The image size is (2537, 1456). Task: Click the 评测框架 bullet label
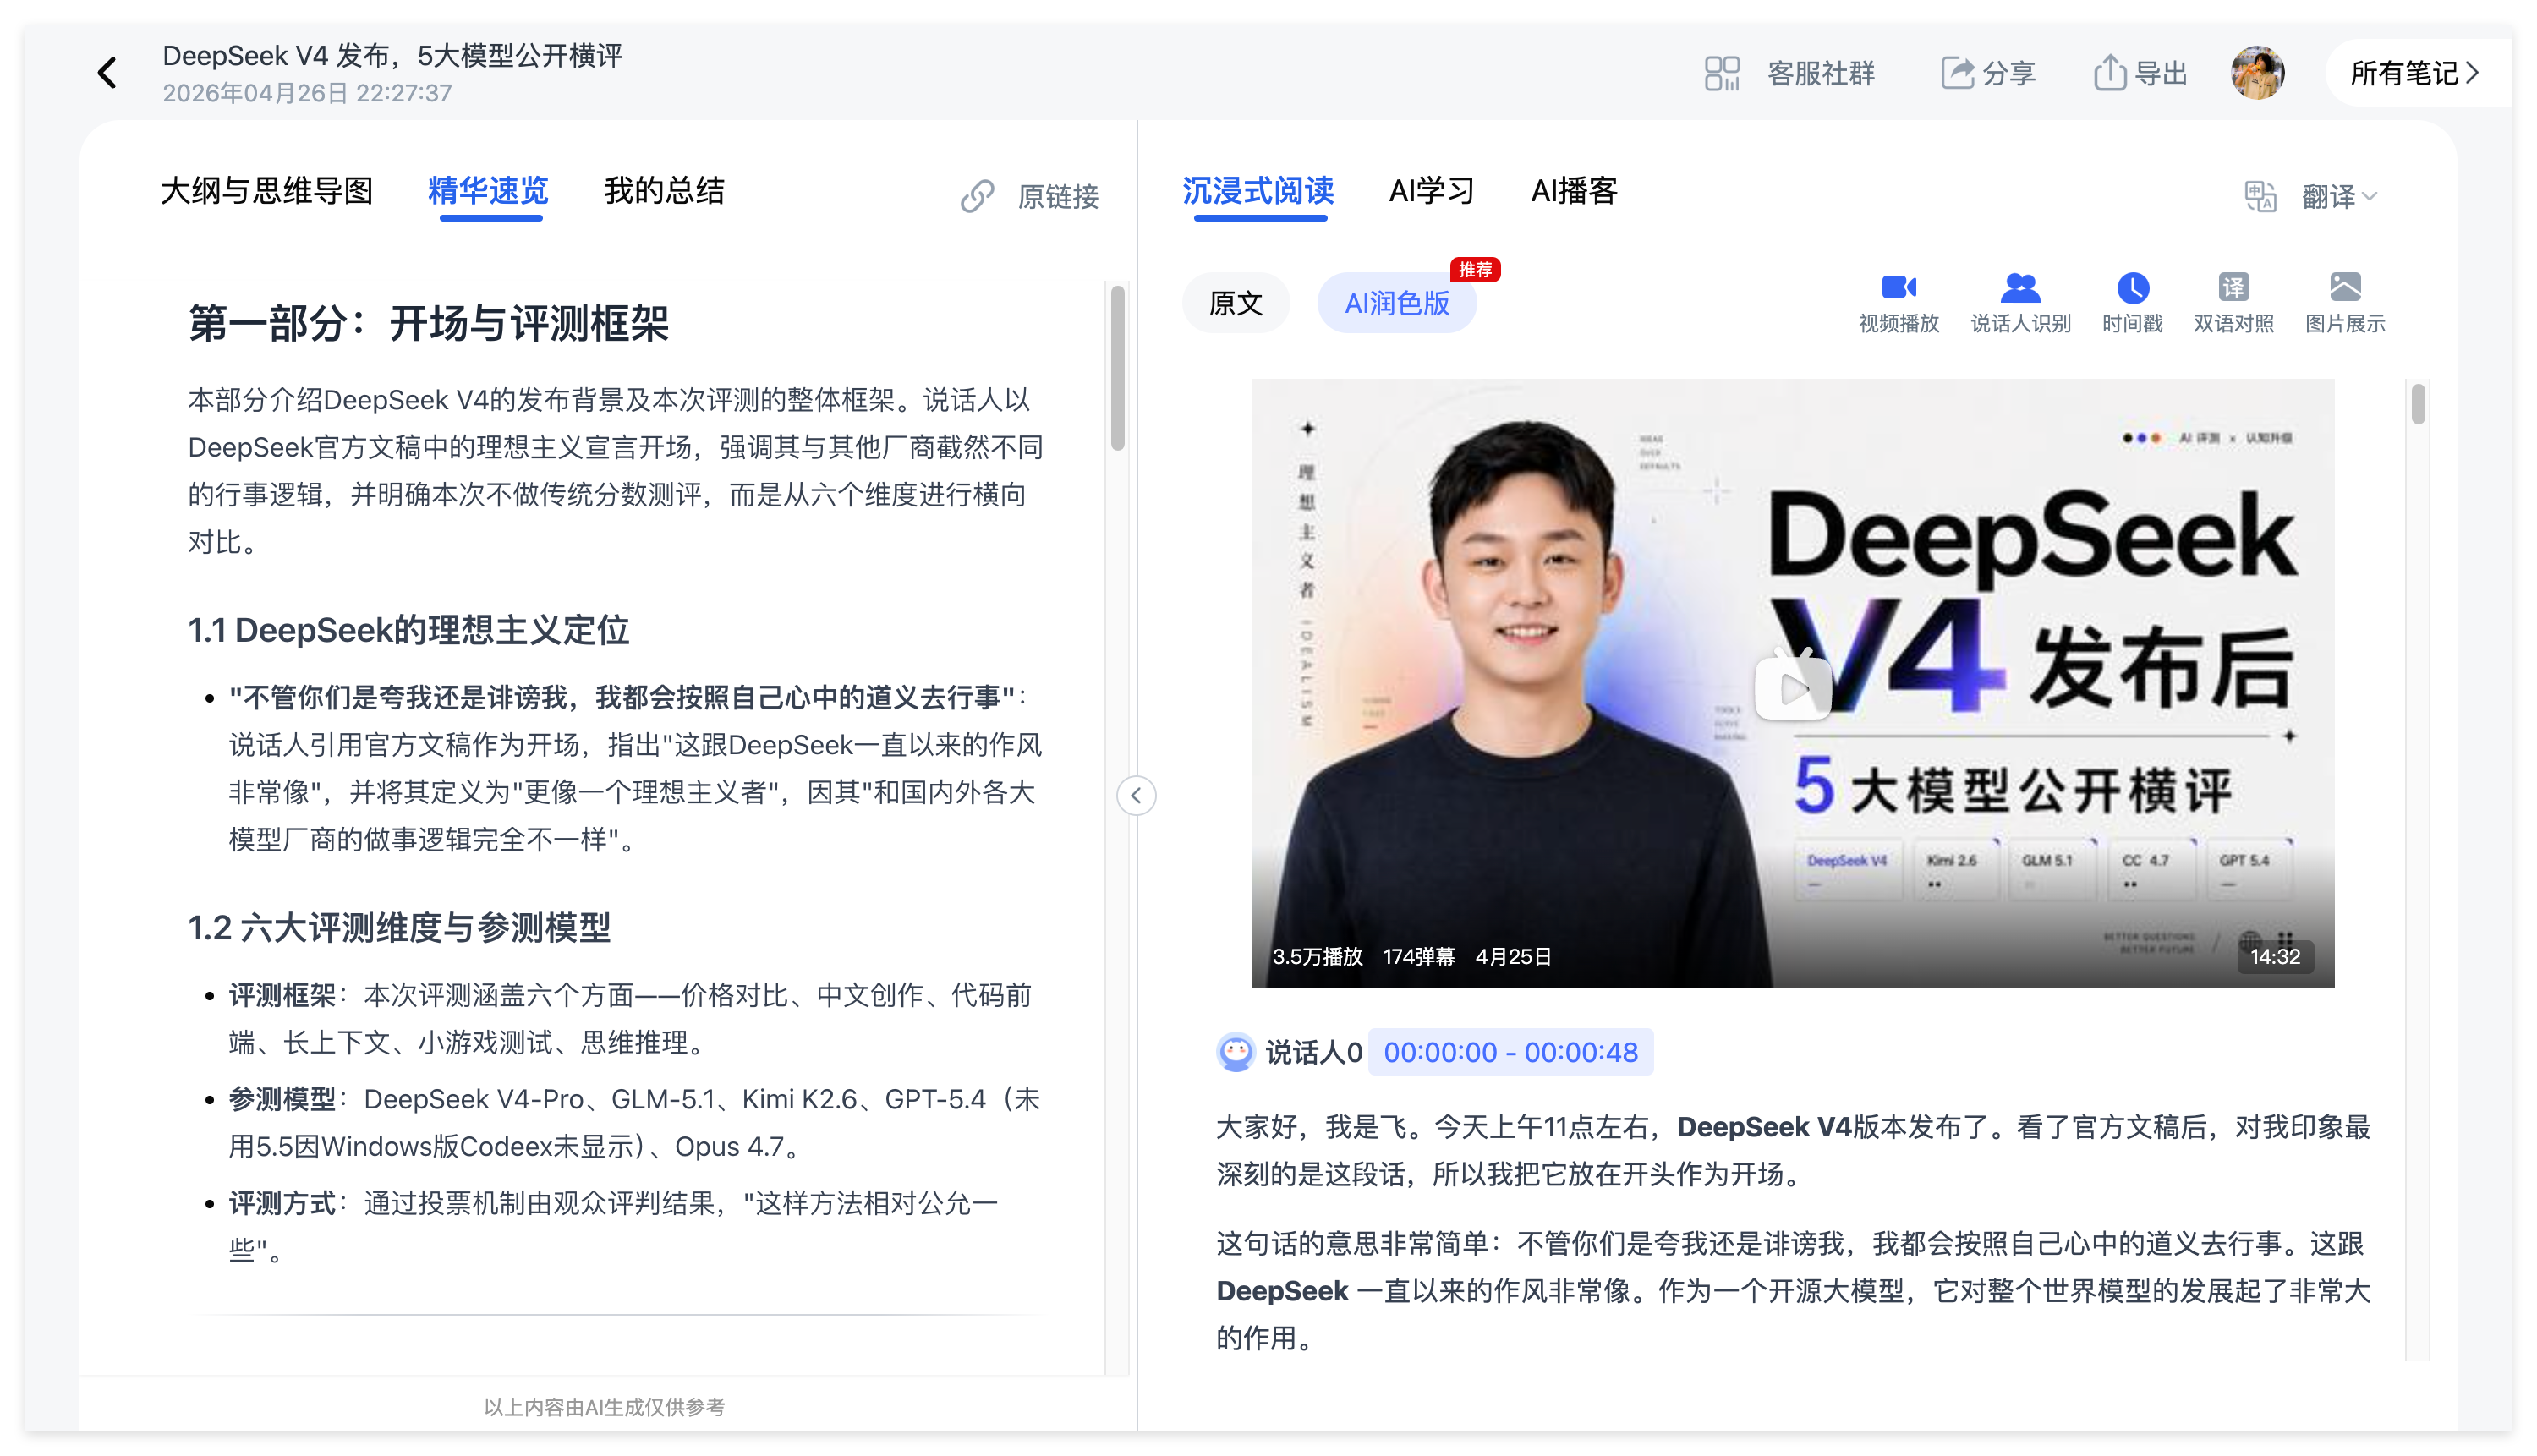click(282, 995)
